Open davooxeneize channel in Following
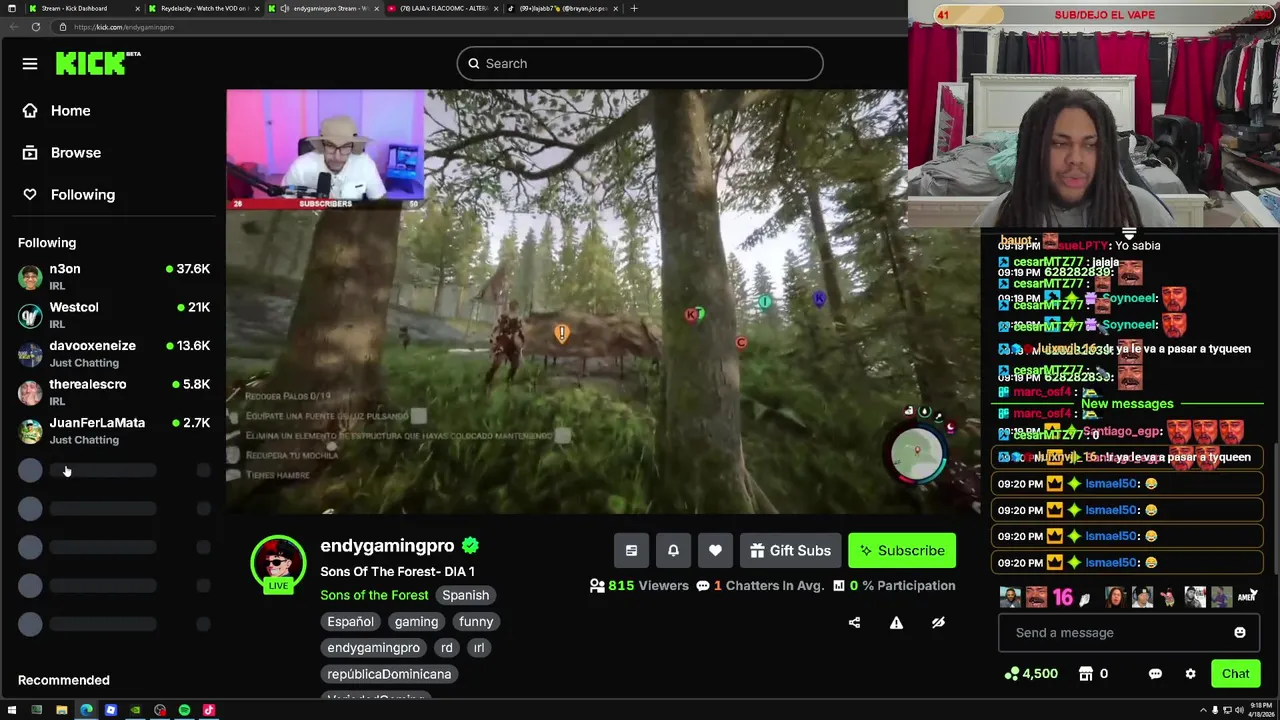This screenshot has width=1280, height=720. pos(113,354)
